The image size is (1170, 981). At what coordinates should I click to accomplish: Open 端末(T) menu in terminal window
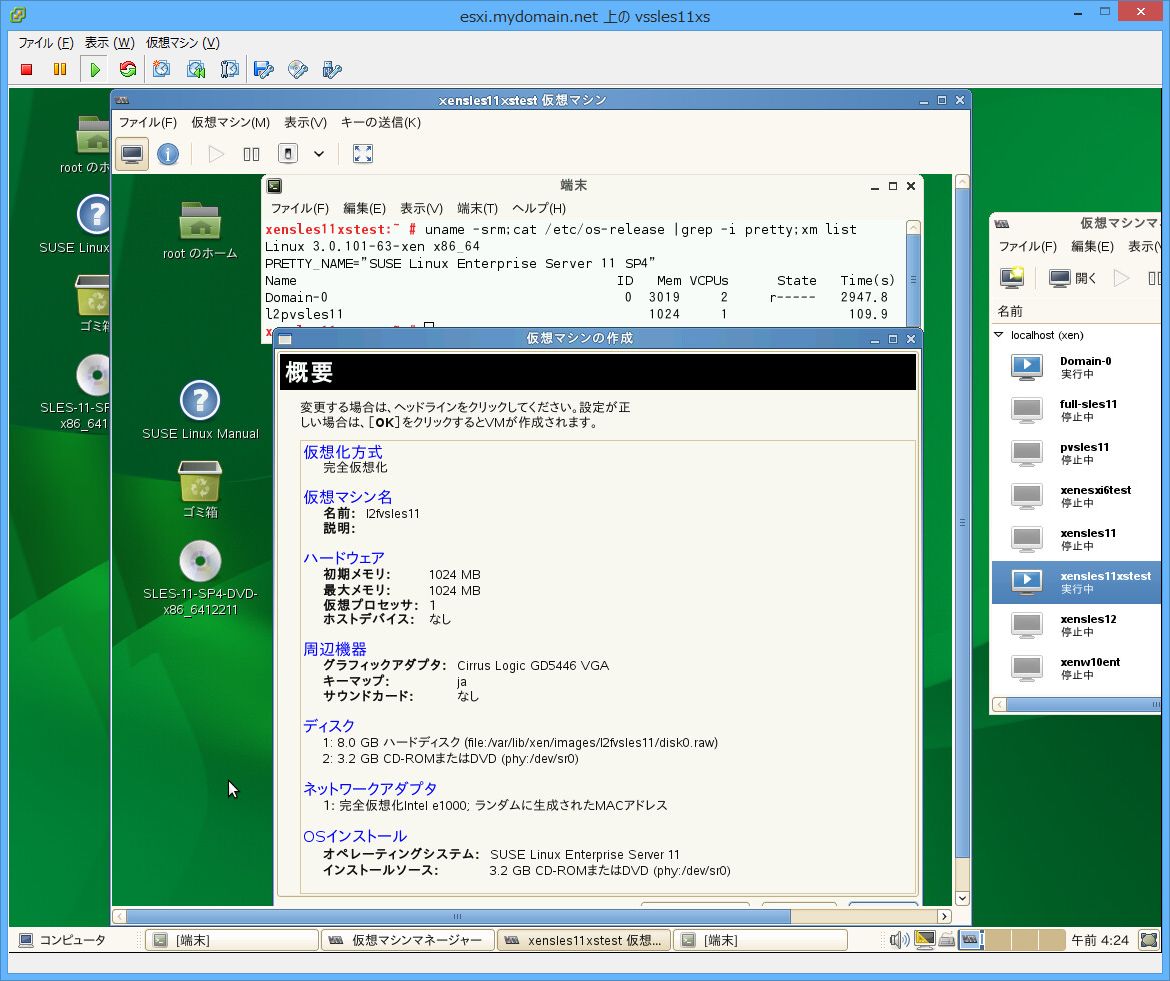point(478,208)
